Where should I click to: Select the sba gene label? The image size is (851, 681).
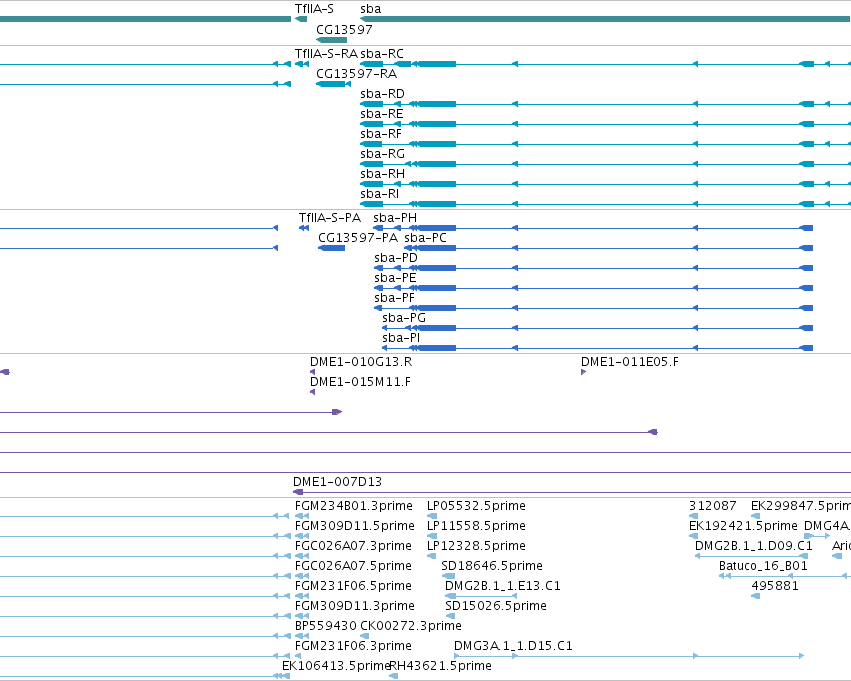(x=371, y=9)
